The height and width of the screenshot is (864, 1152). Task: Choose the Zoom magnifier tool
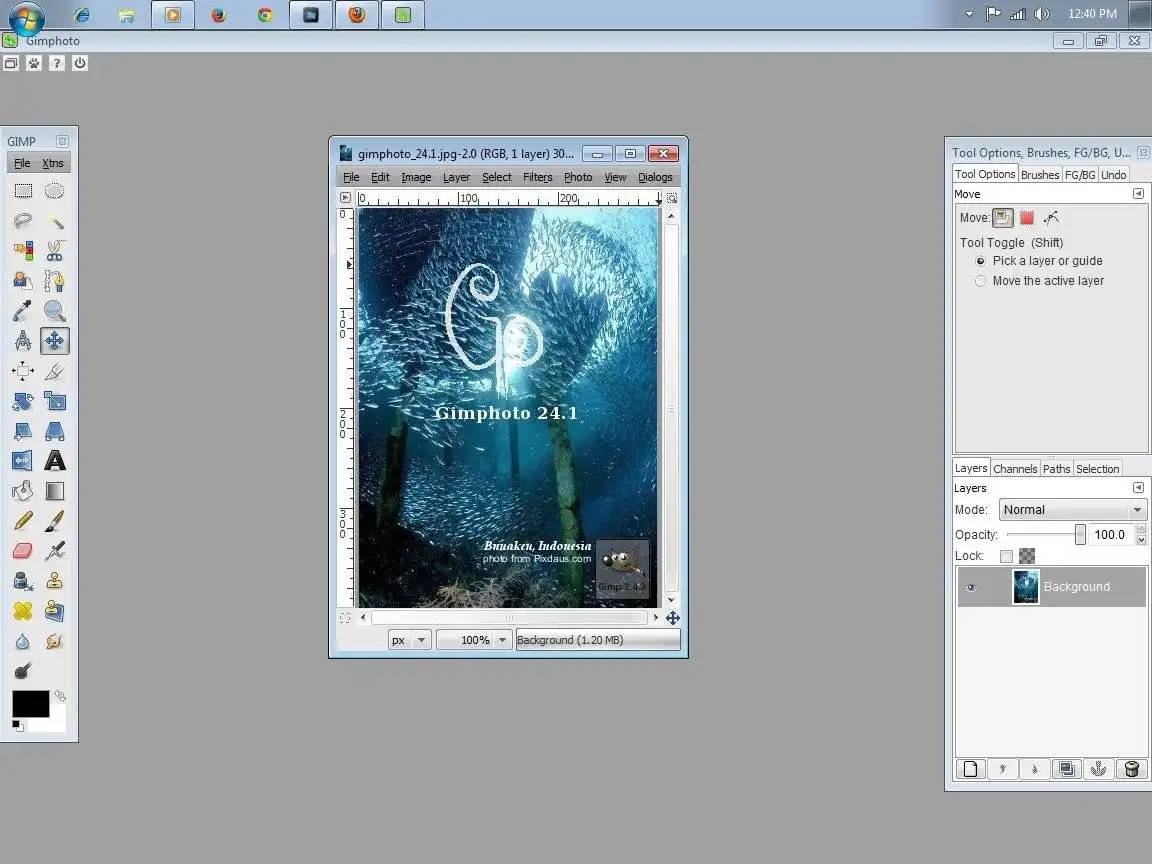(x=55, y=311)
